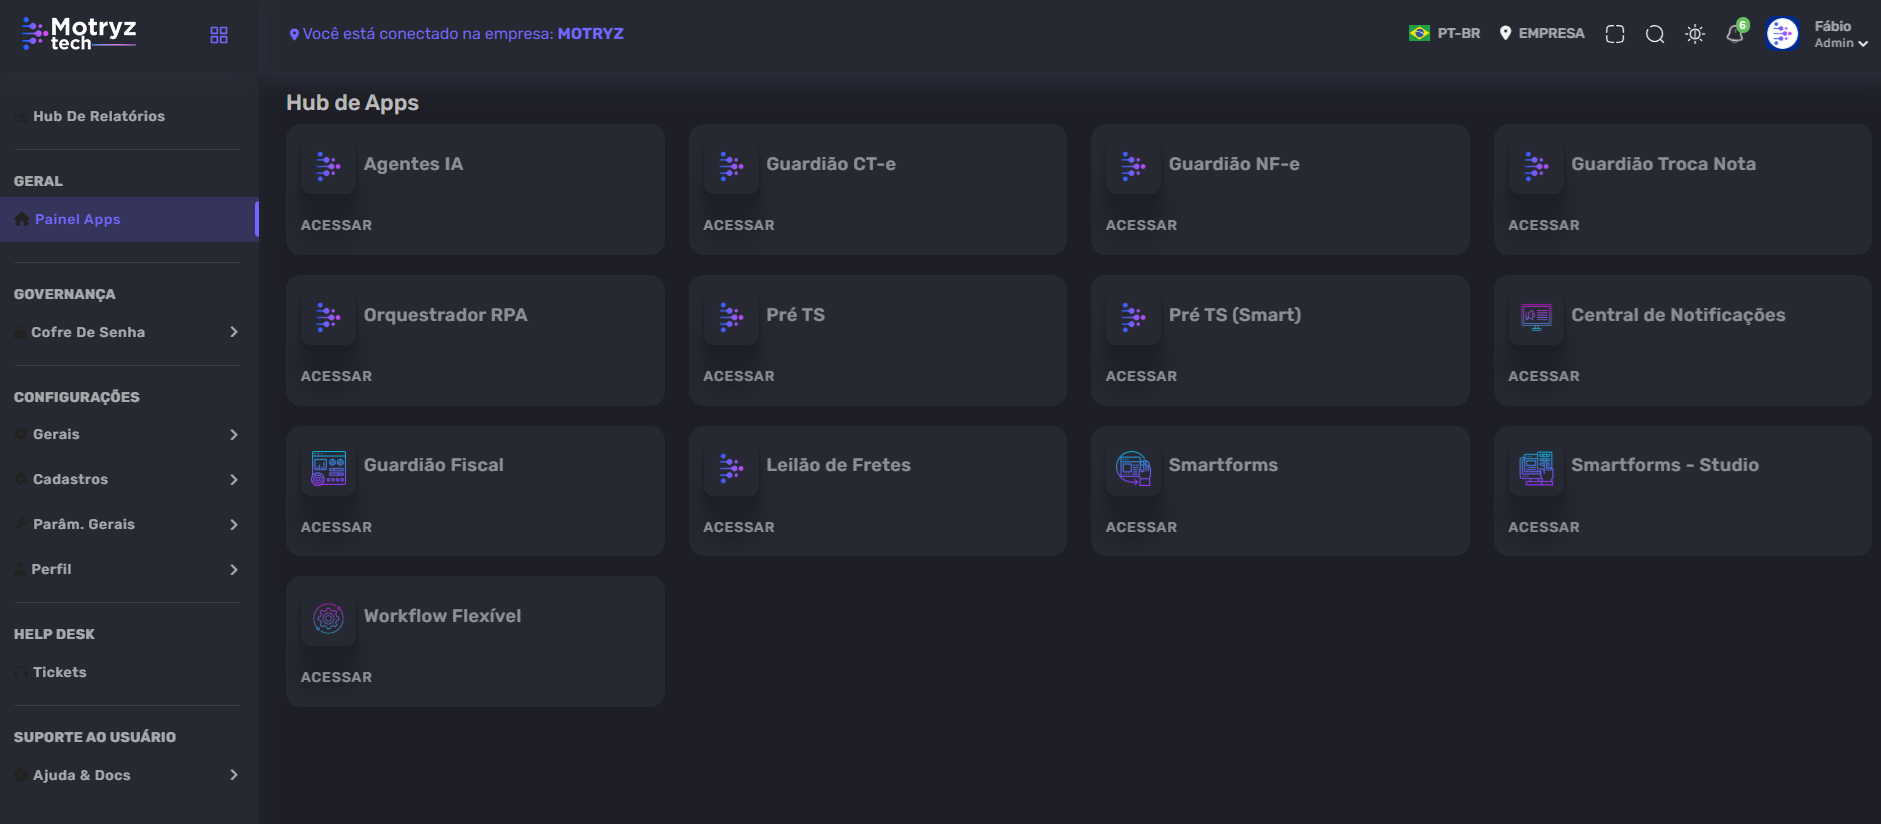Open Guardião Fiscal app icon

pos(328,468)
